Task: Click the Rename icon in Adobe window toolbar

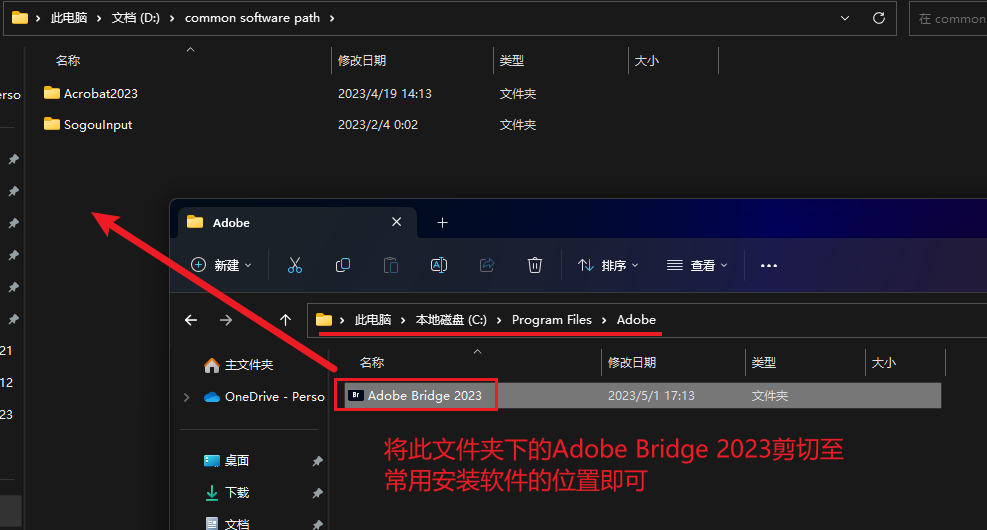Action: click(x=439, y=265)
